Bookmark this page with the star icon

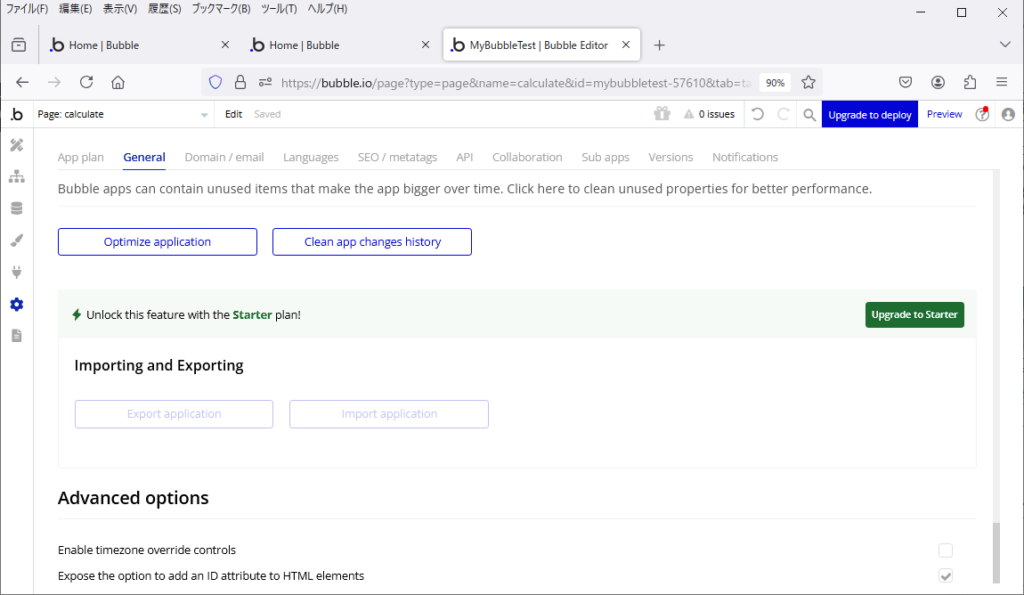pyautogui.click(x=808, y=82)
